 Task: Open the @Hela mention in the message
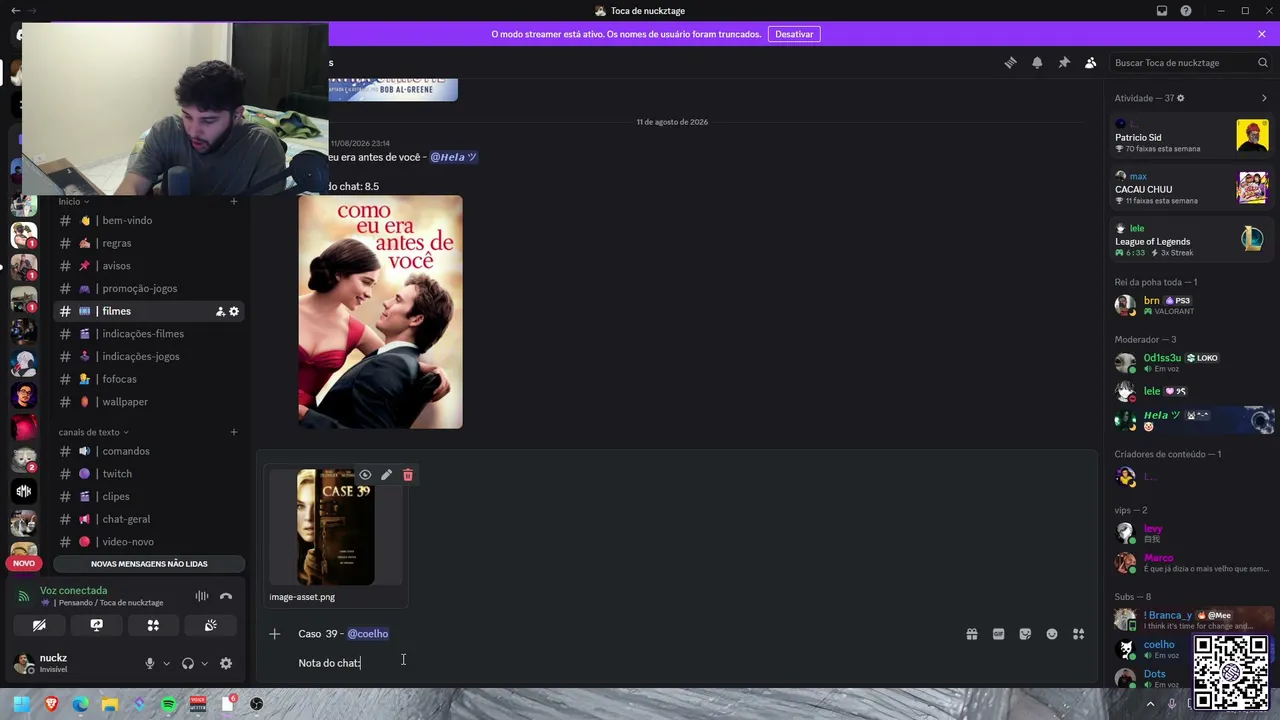[x=453, y=157]
